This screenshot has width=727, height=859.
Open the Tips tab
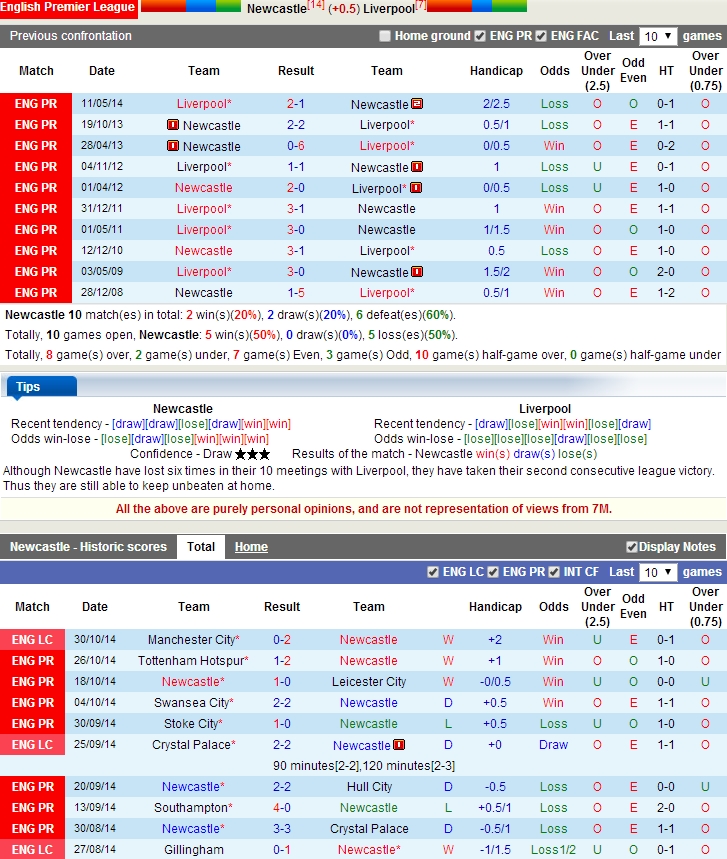42,386
